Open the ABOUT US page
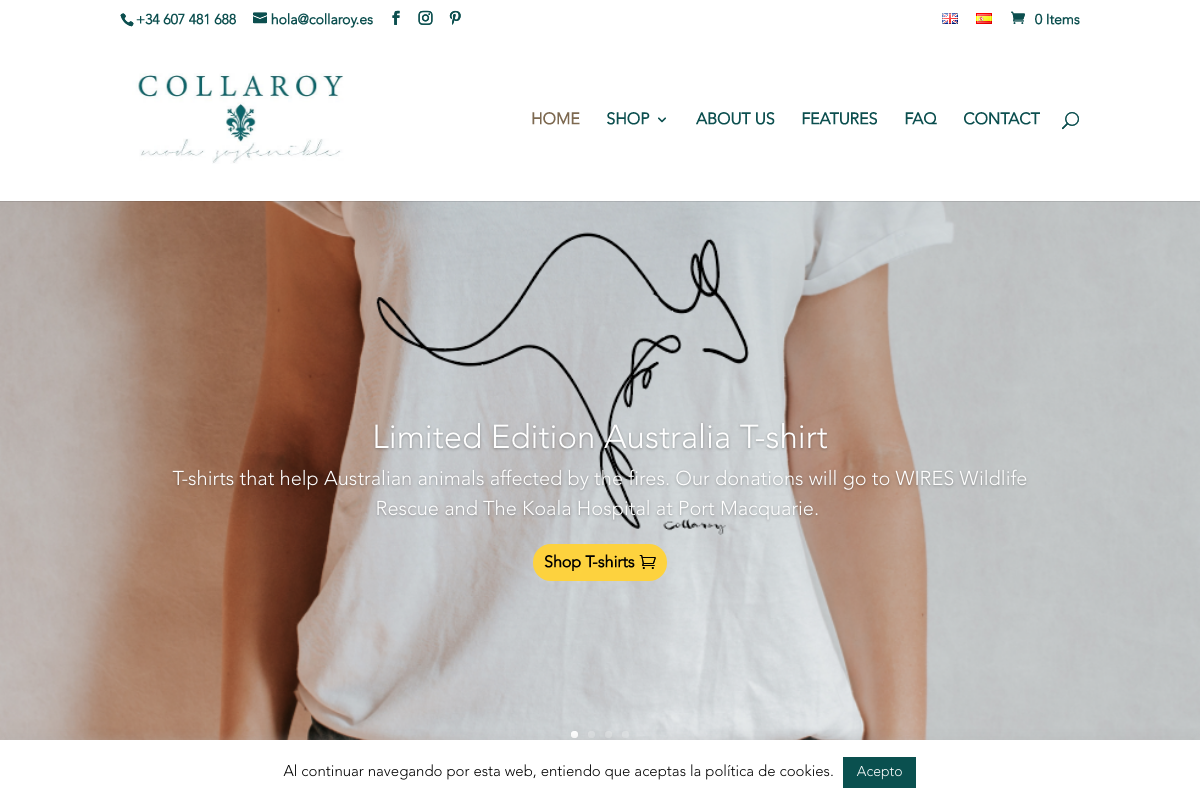 pos(735,119)
